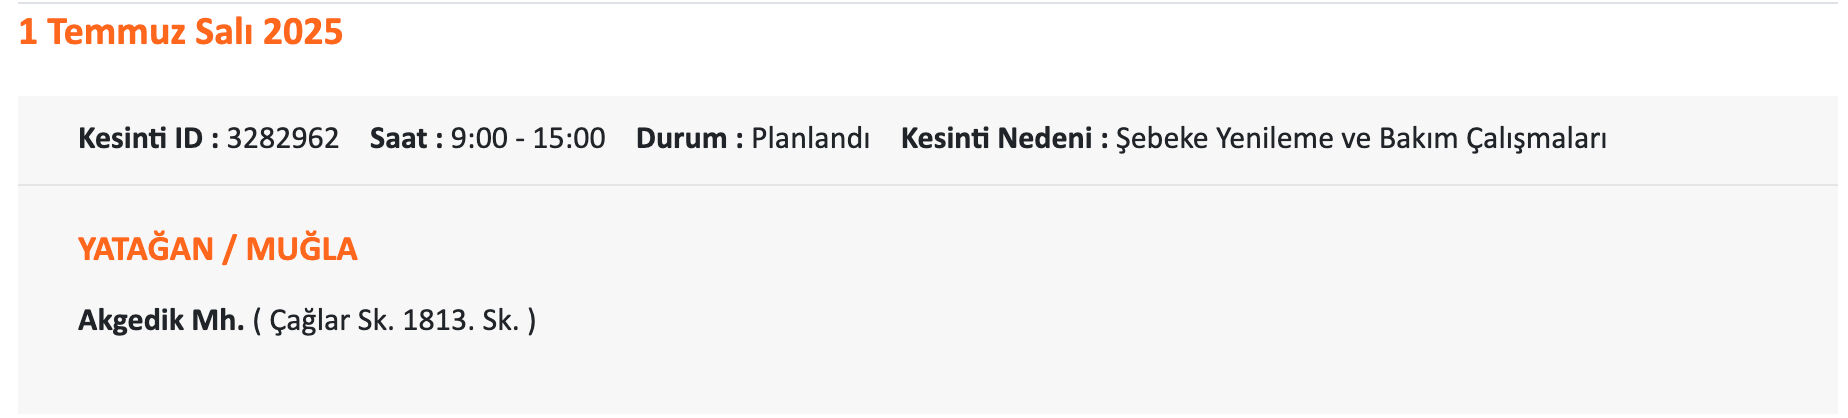The width and height of the screenshot is (1848, 418).
Task: Click the start time 9:00
Action: pos(479,138)
